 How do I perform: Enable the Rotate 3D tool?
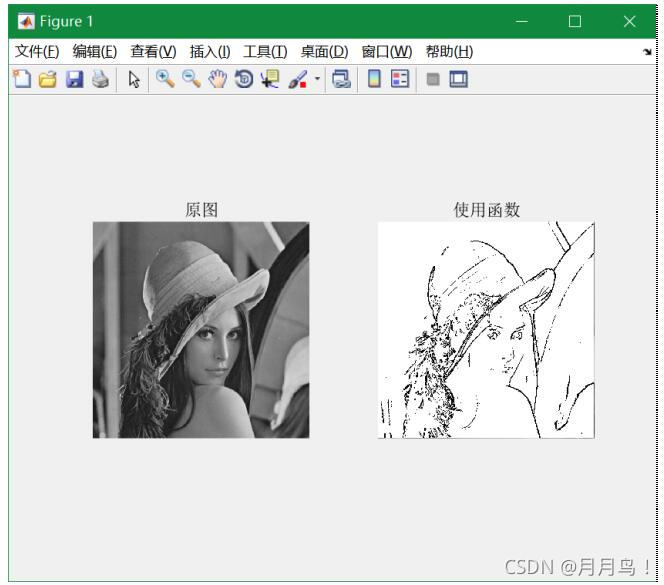click(x=244, y=79)
